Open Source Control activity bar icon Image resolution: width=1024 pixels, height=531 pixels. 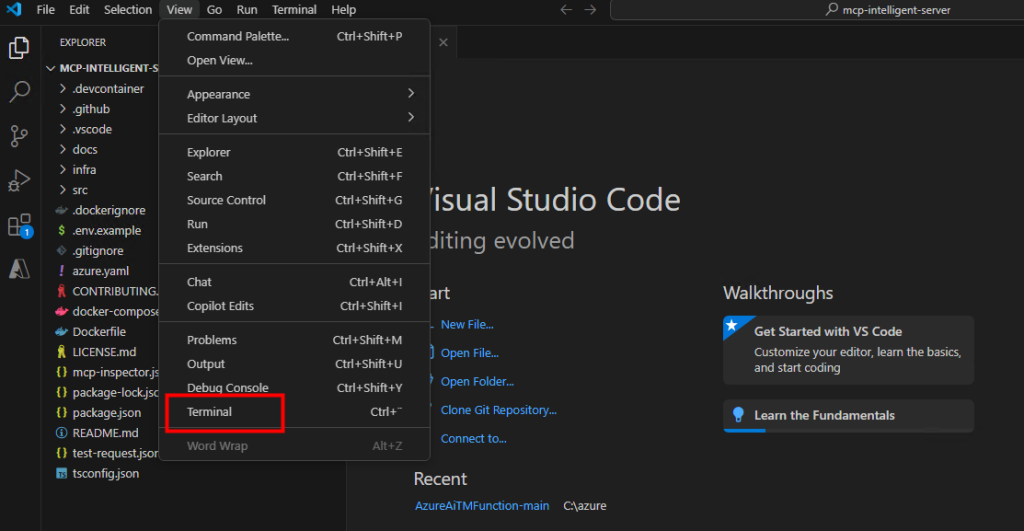(19, 136)
